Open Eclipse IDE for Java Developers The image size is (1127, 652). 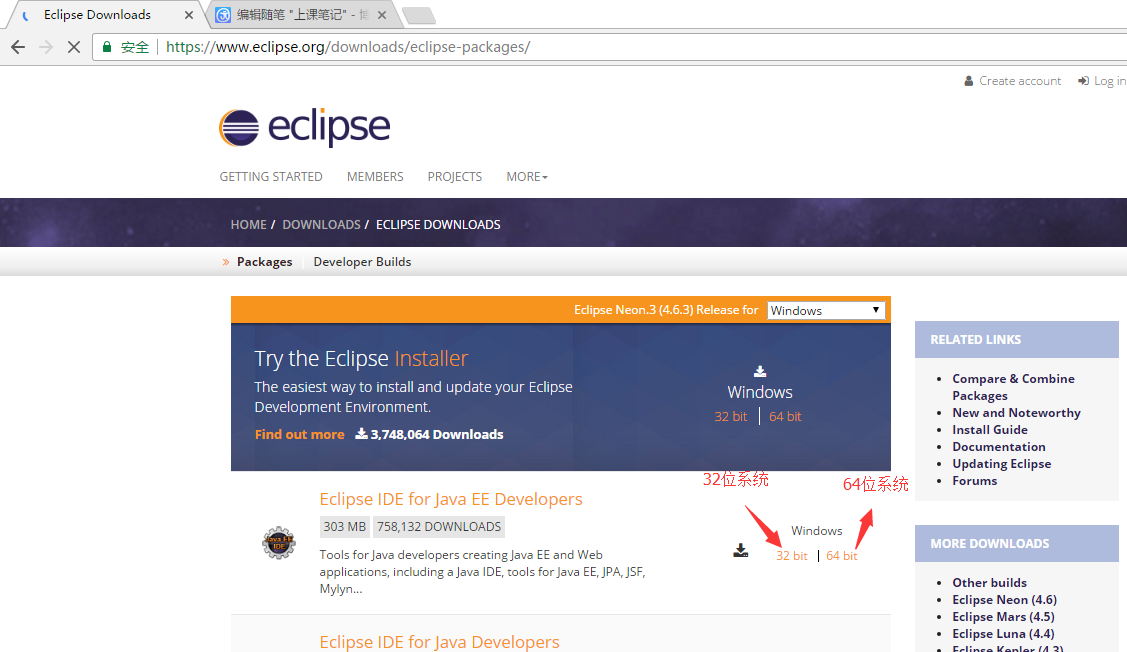point(439,642)
